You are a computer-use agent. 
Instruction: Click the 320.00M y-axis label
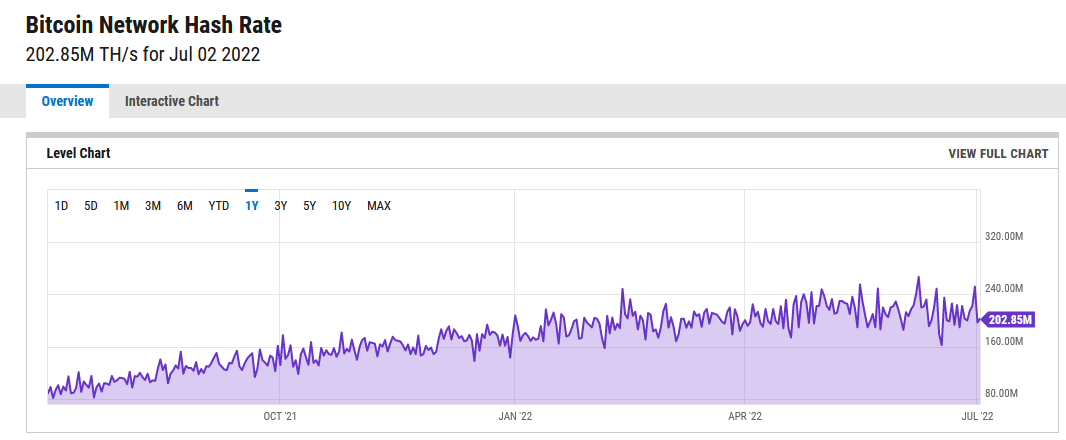point(1004,237)
